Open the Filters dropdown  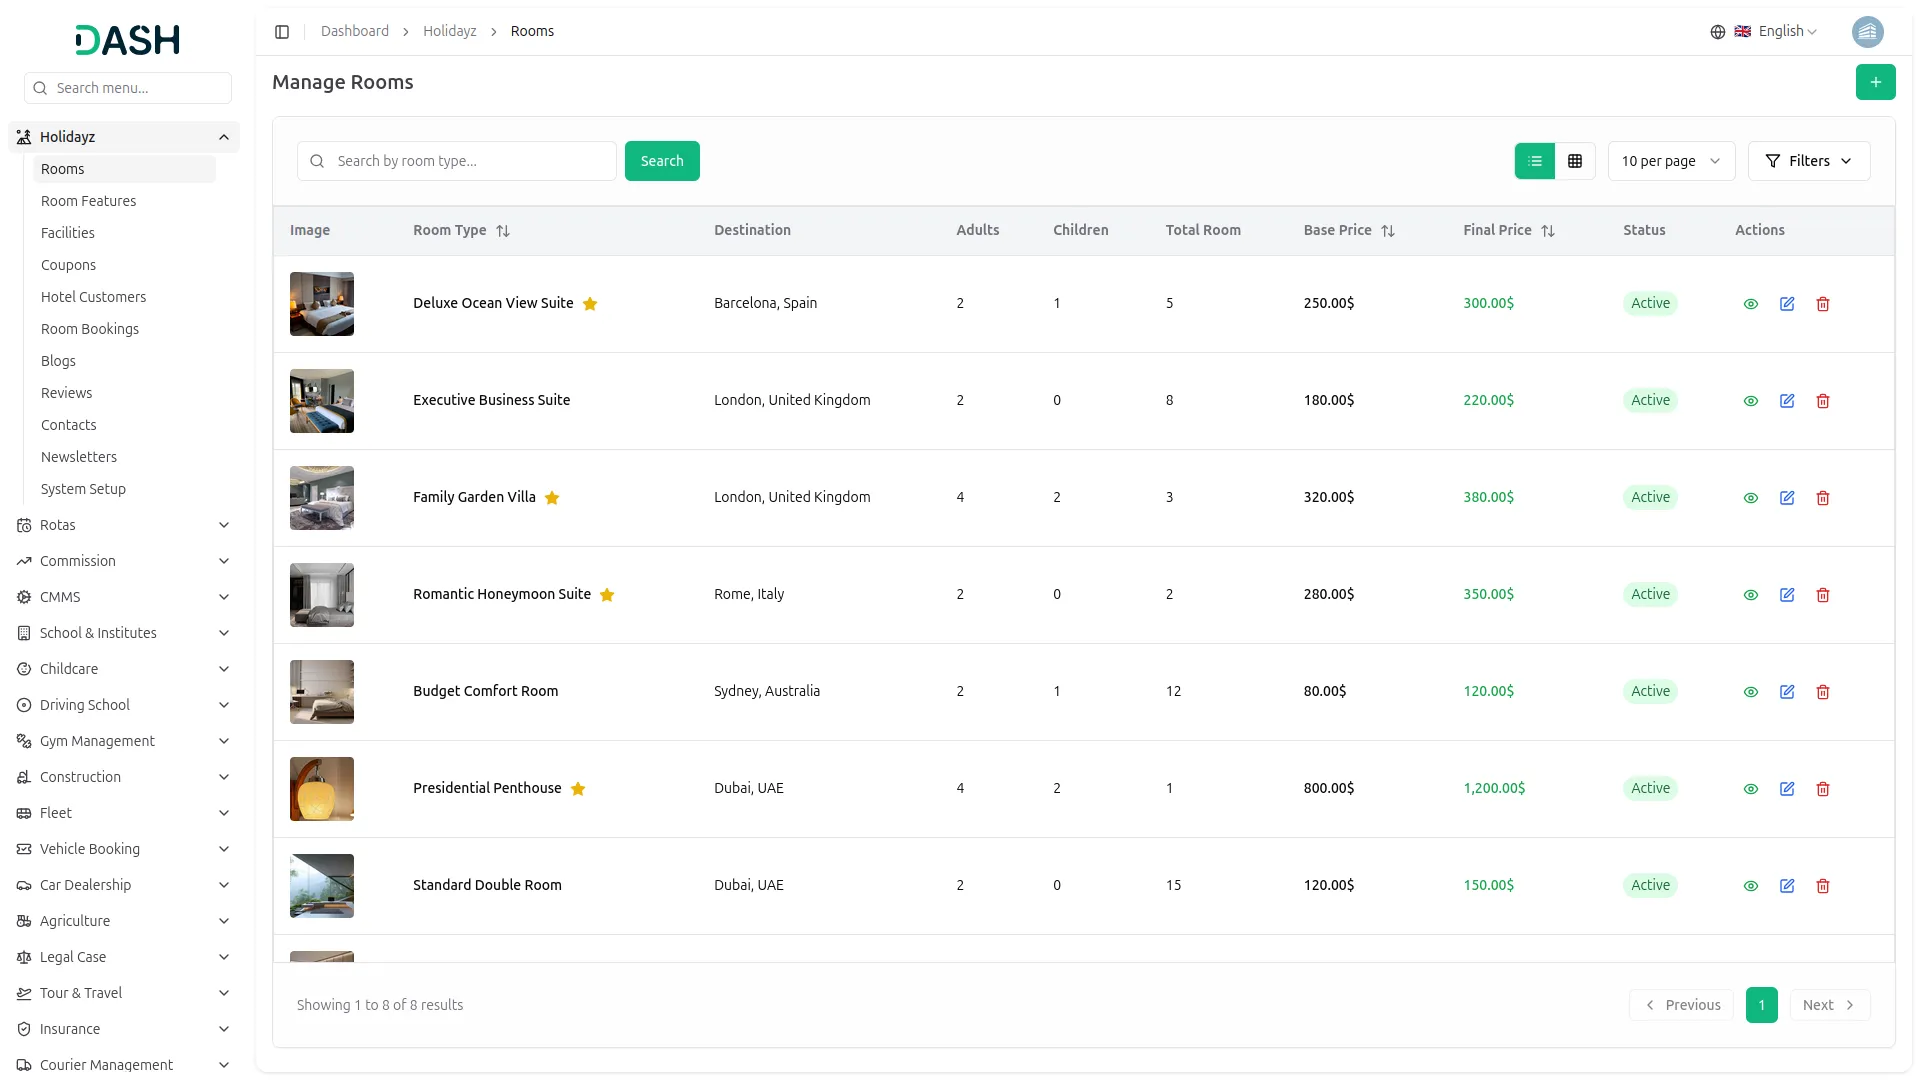click(x=1808, y=161)
